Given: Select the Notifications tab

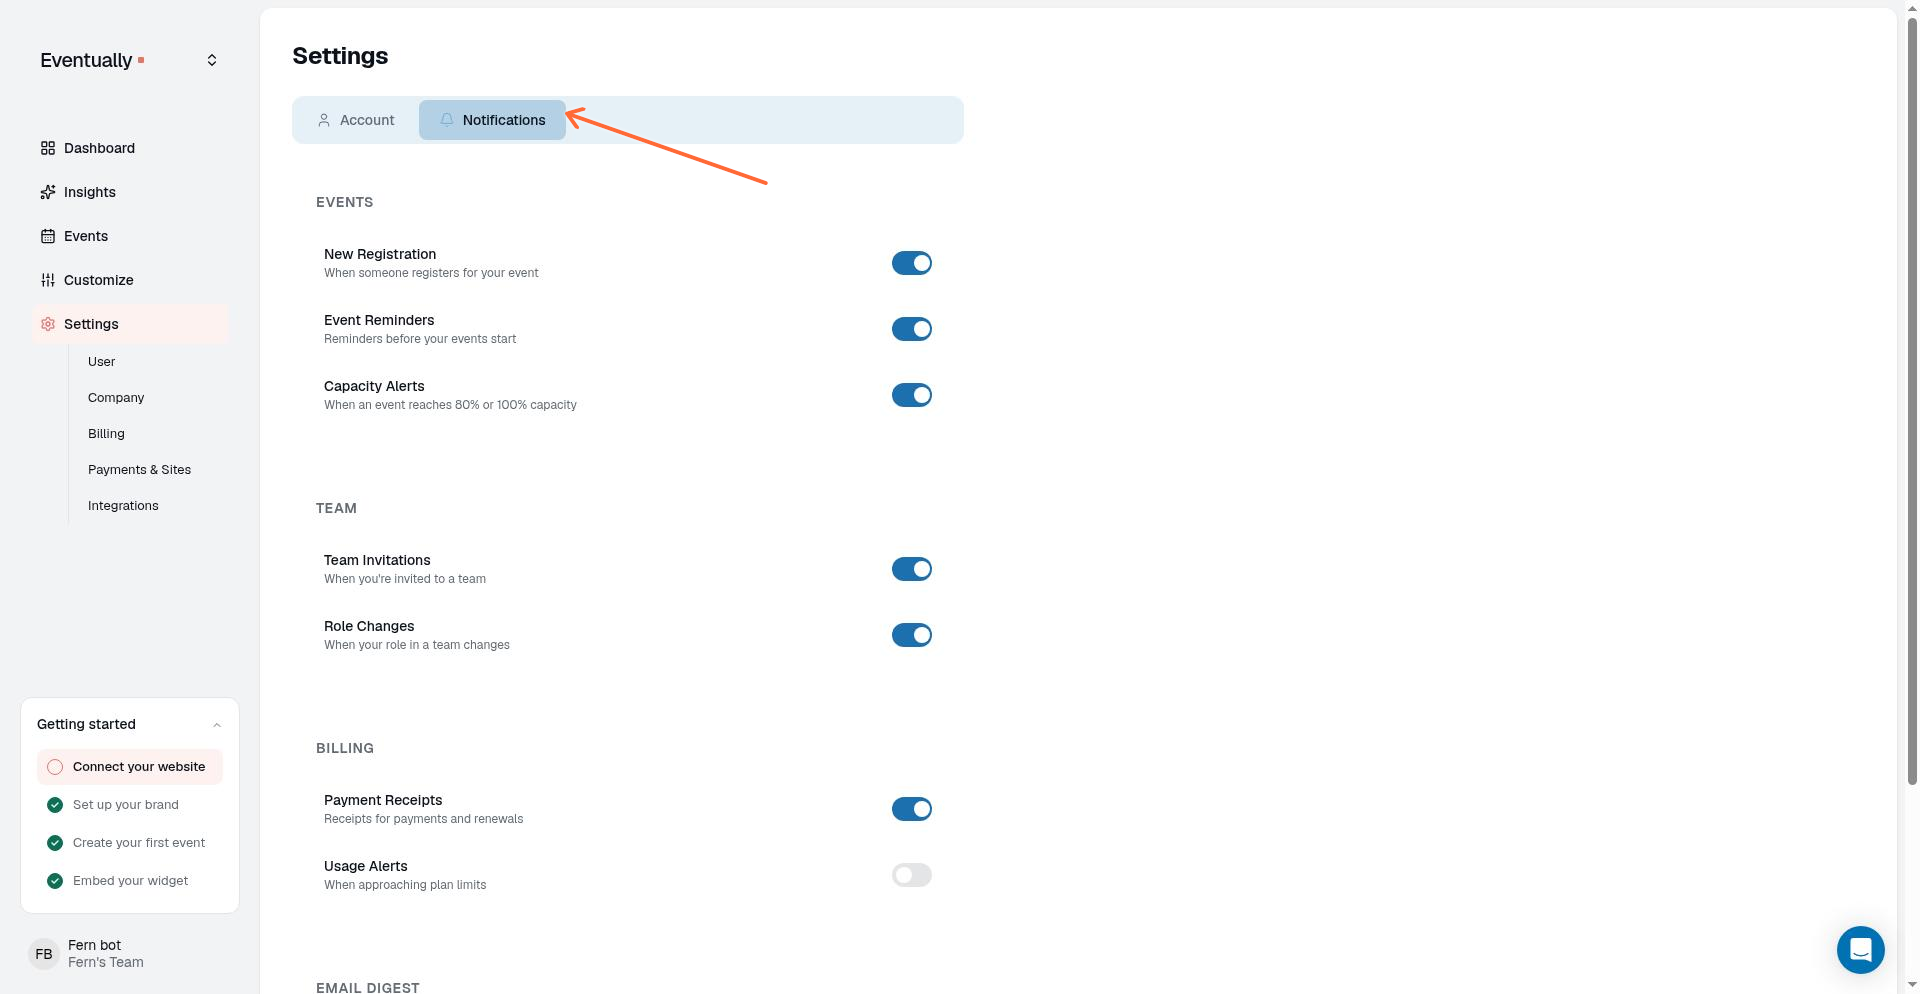Looking at the screenshot, I should [x=492, y=120].
